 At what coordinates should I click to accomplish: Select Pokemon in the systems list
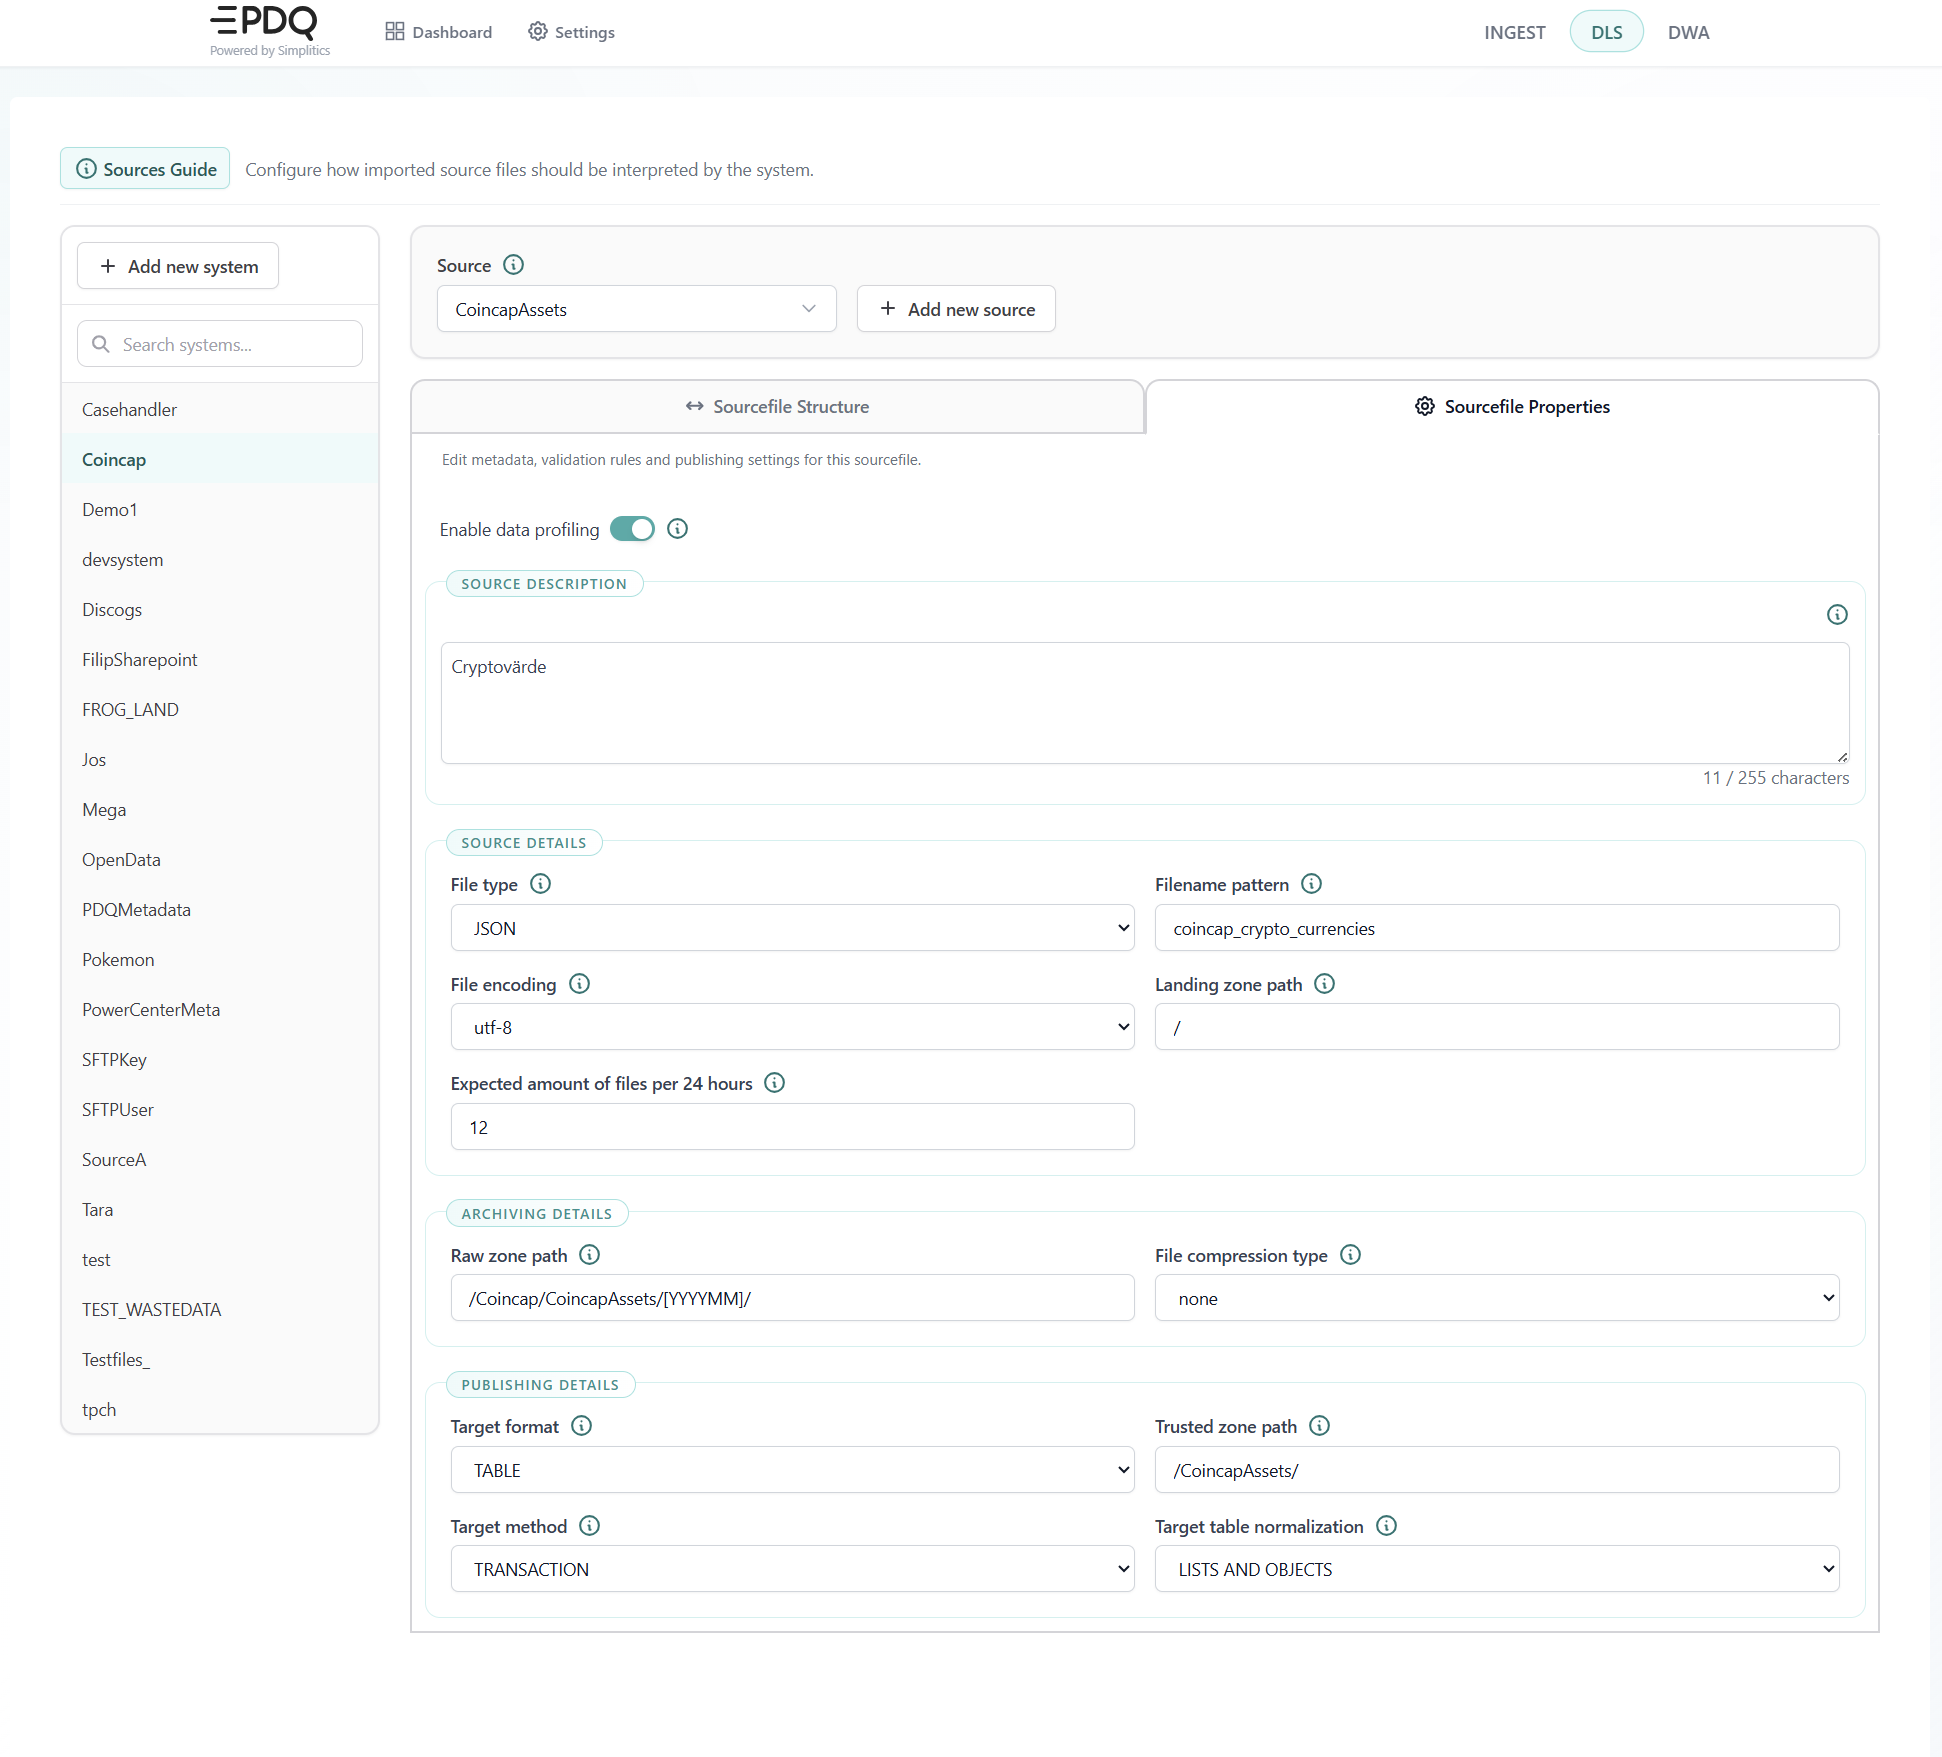220,959
